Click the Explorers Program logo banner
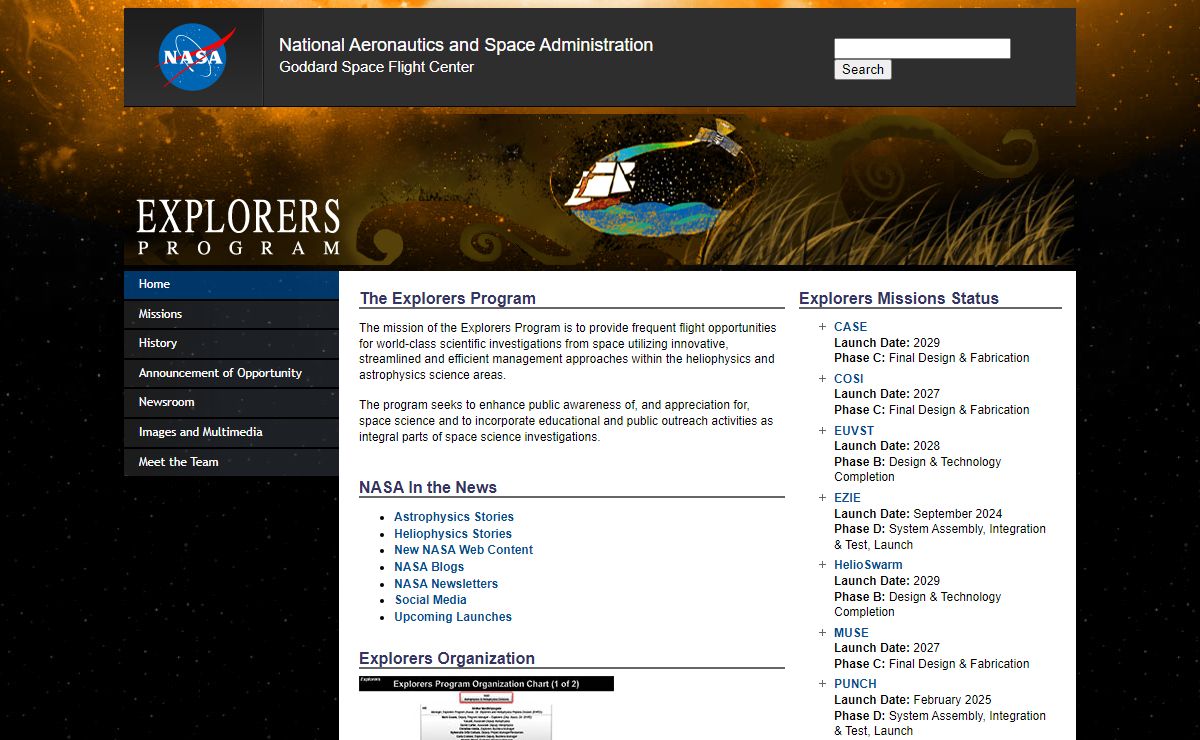The image size is (1200, 740). (238, 227)
